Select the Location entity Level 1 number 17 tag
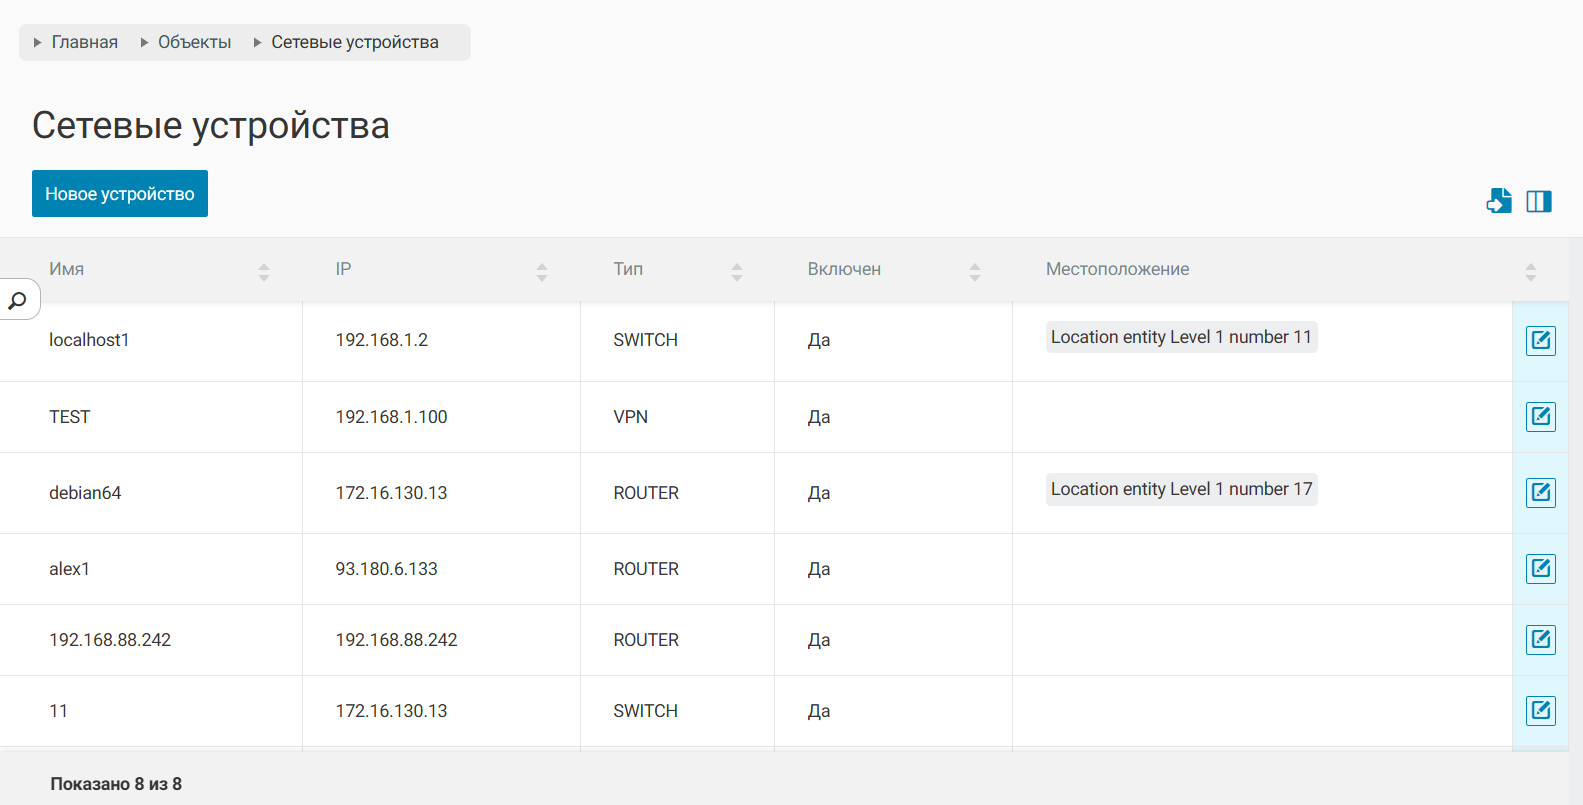The width and height of the screenshot is (1583, 805). pos(1180,489)
